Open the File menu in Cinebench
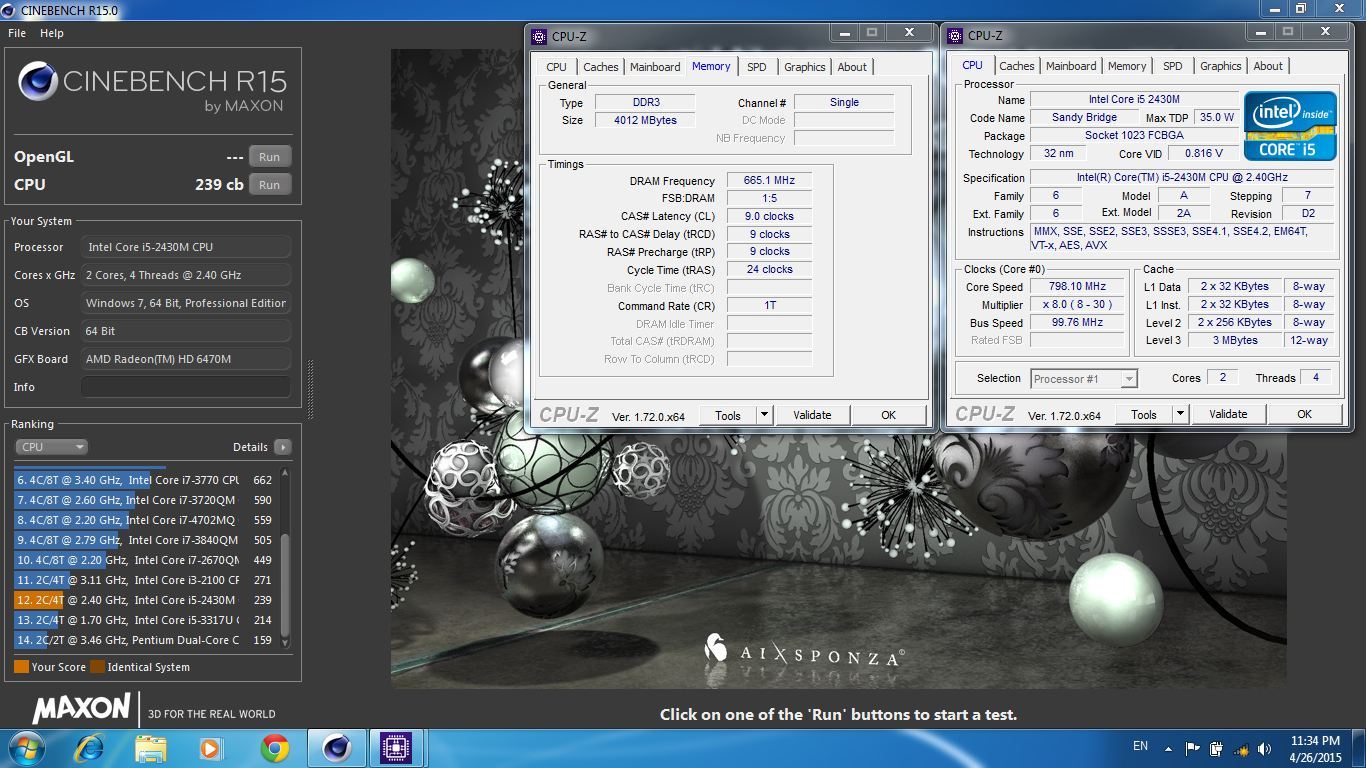1366x768 pixels. point(17,33)
